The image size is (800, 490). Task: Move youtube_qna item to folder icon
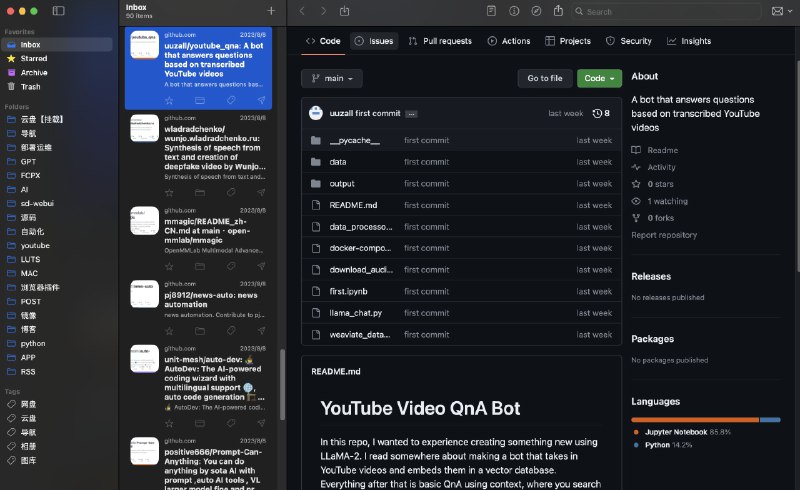(x=200, y=100)
